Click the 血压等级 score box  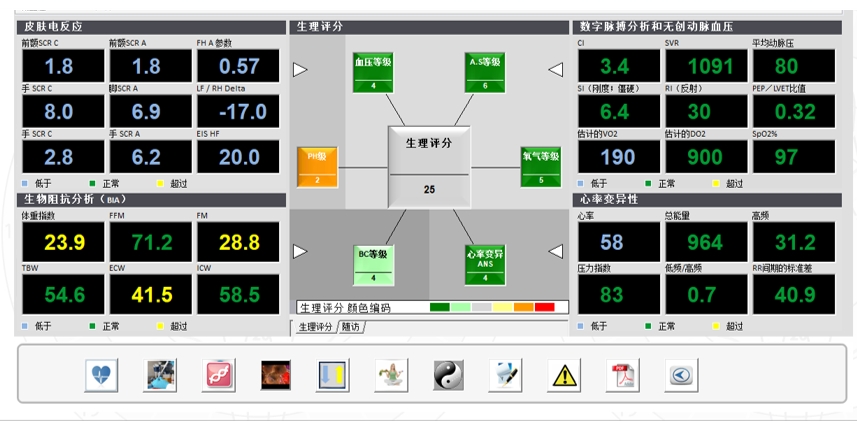373,72
